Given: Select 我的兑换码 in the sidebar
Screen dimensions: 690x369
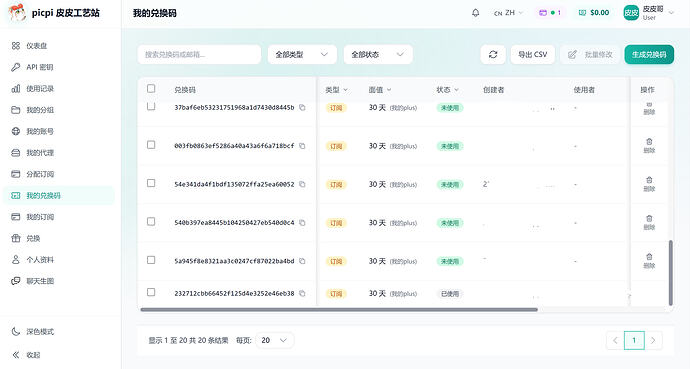Looking at the screenshot, I should (x=59, y=196).
